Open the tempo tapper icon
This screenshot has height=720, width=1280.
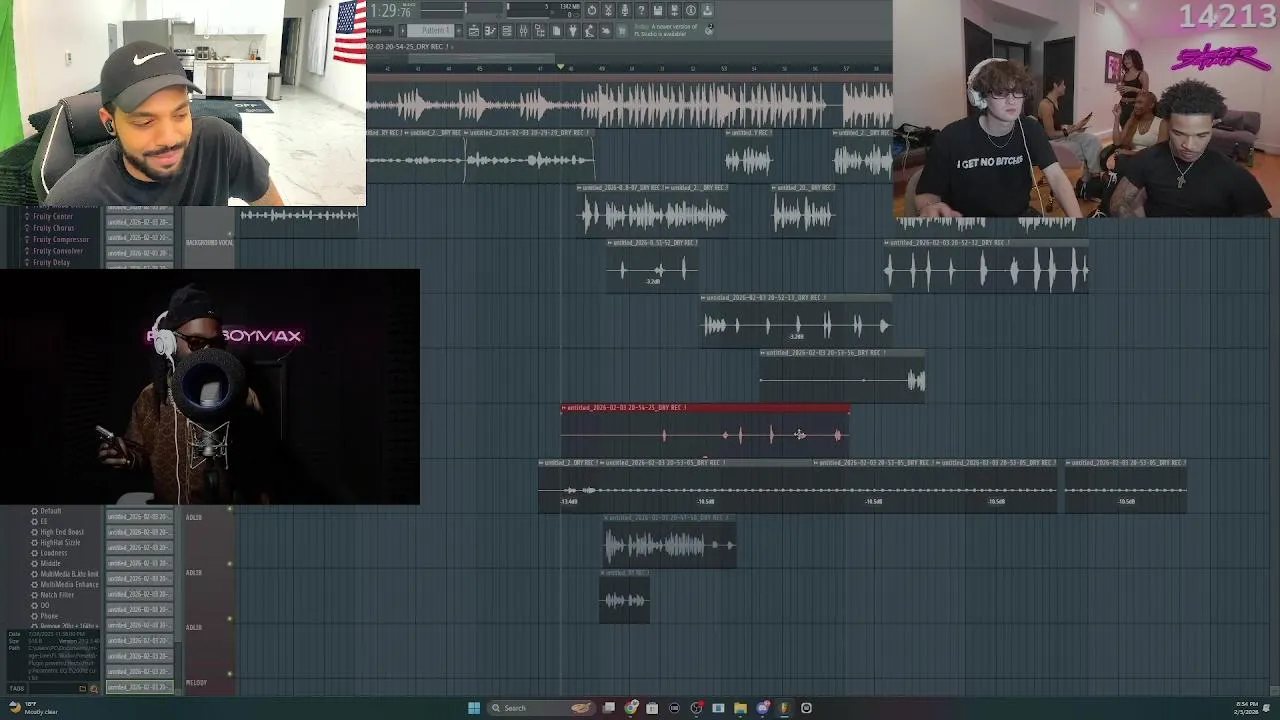(589, 31)
